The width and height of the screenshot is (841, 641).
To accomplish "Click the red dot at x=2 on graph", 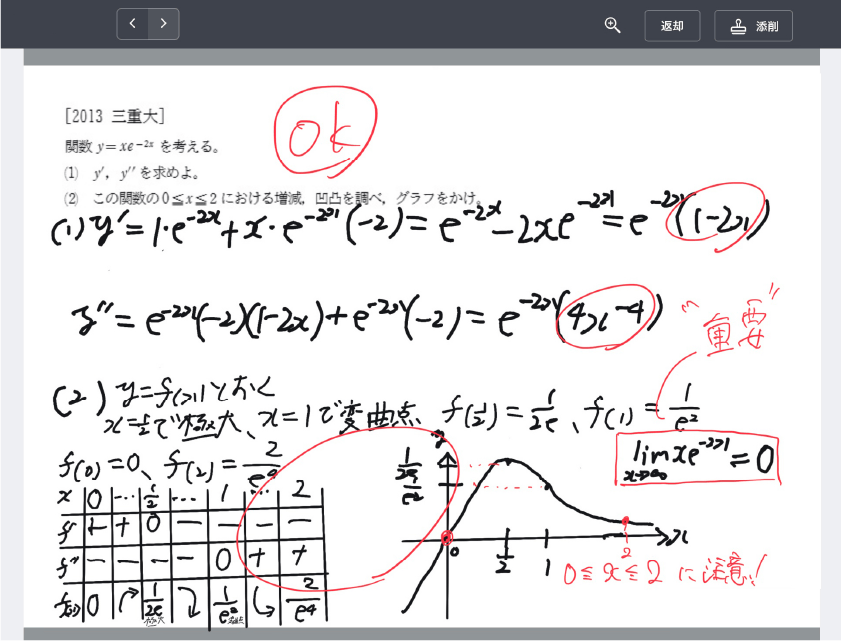I will click(x=625, y=521).
